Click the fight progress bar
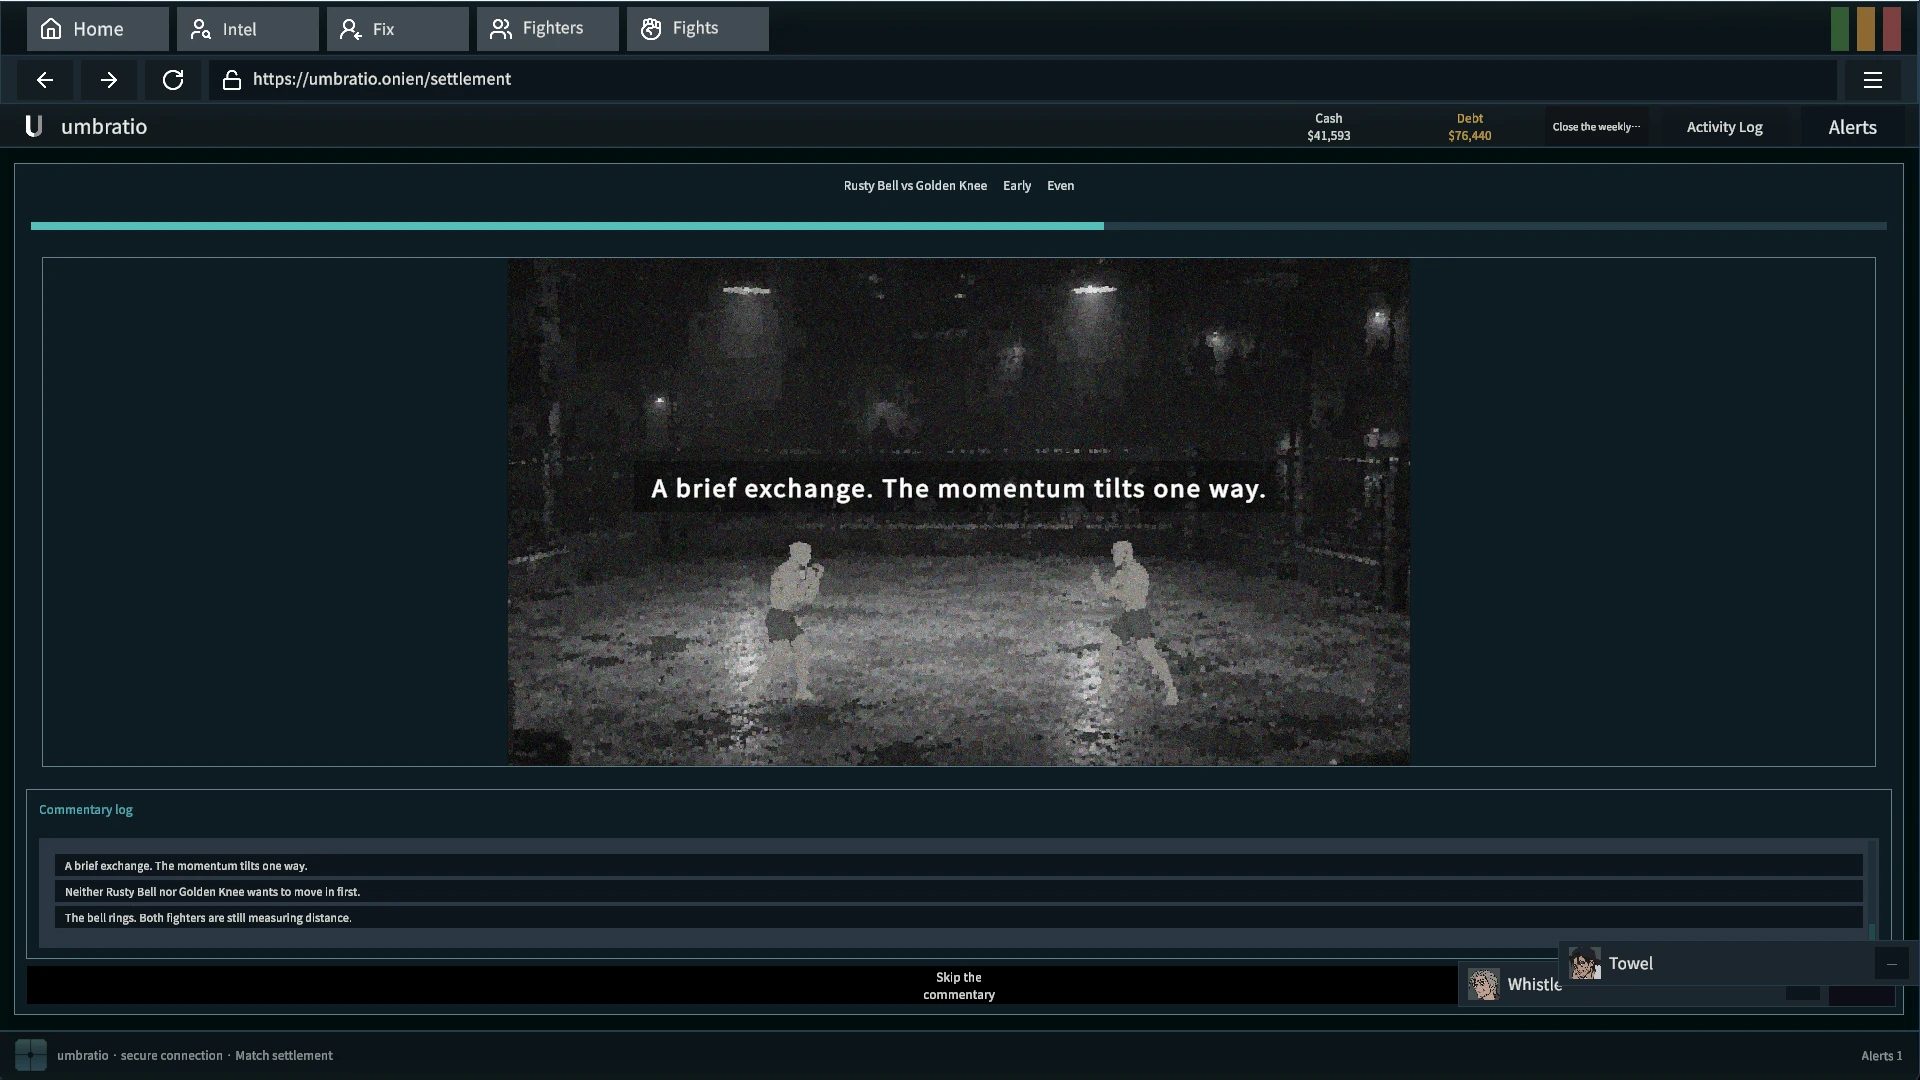Viewport: 1920px width, 1080px height. 959,226
